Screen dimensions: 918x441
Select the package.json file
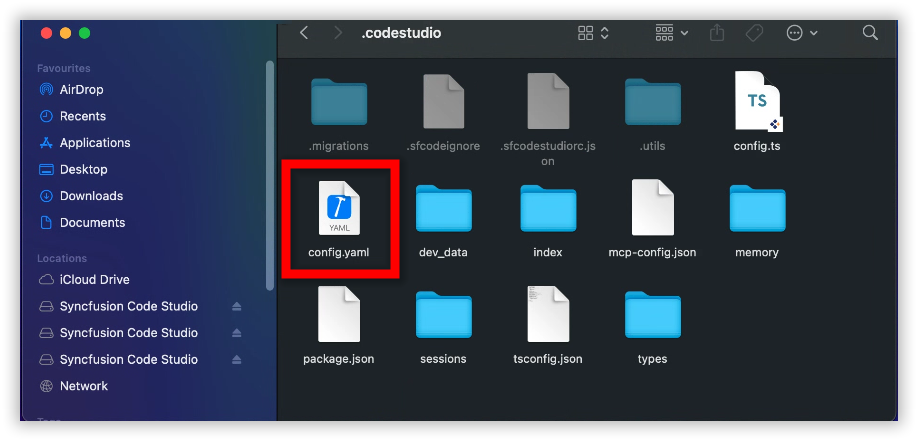(x=338, y=314)
